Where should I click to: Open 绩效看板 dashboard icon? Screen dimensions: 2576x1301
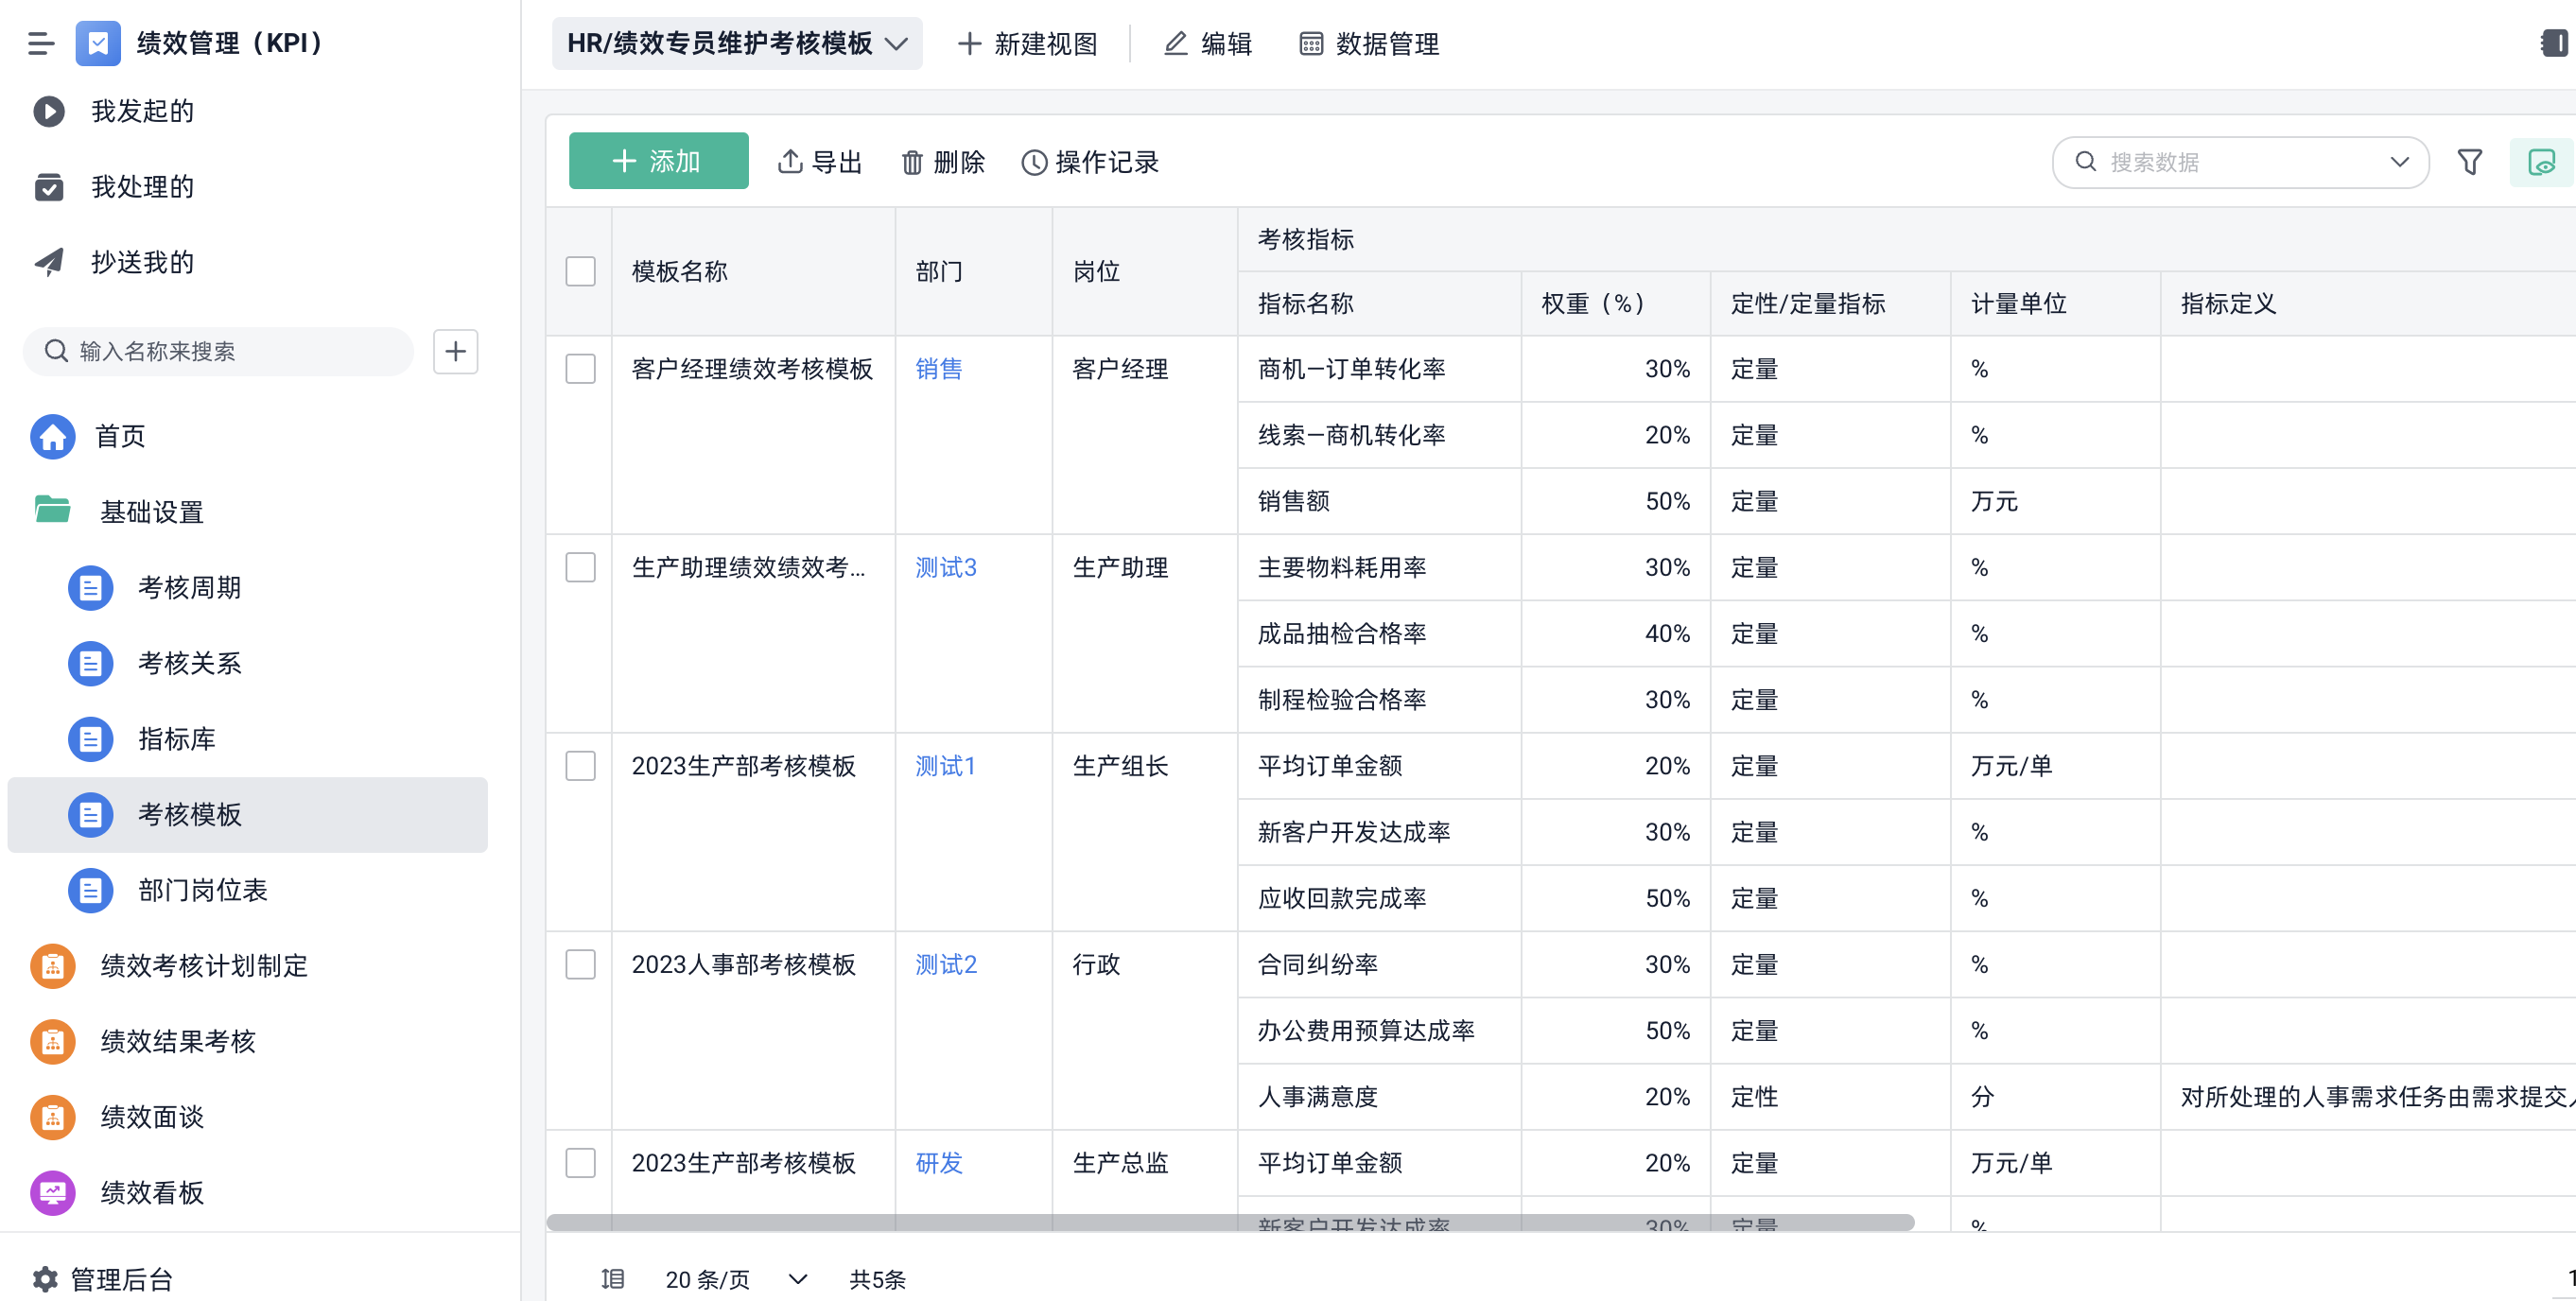53,1192
